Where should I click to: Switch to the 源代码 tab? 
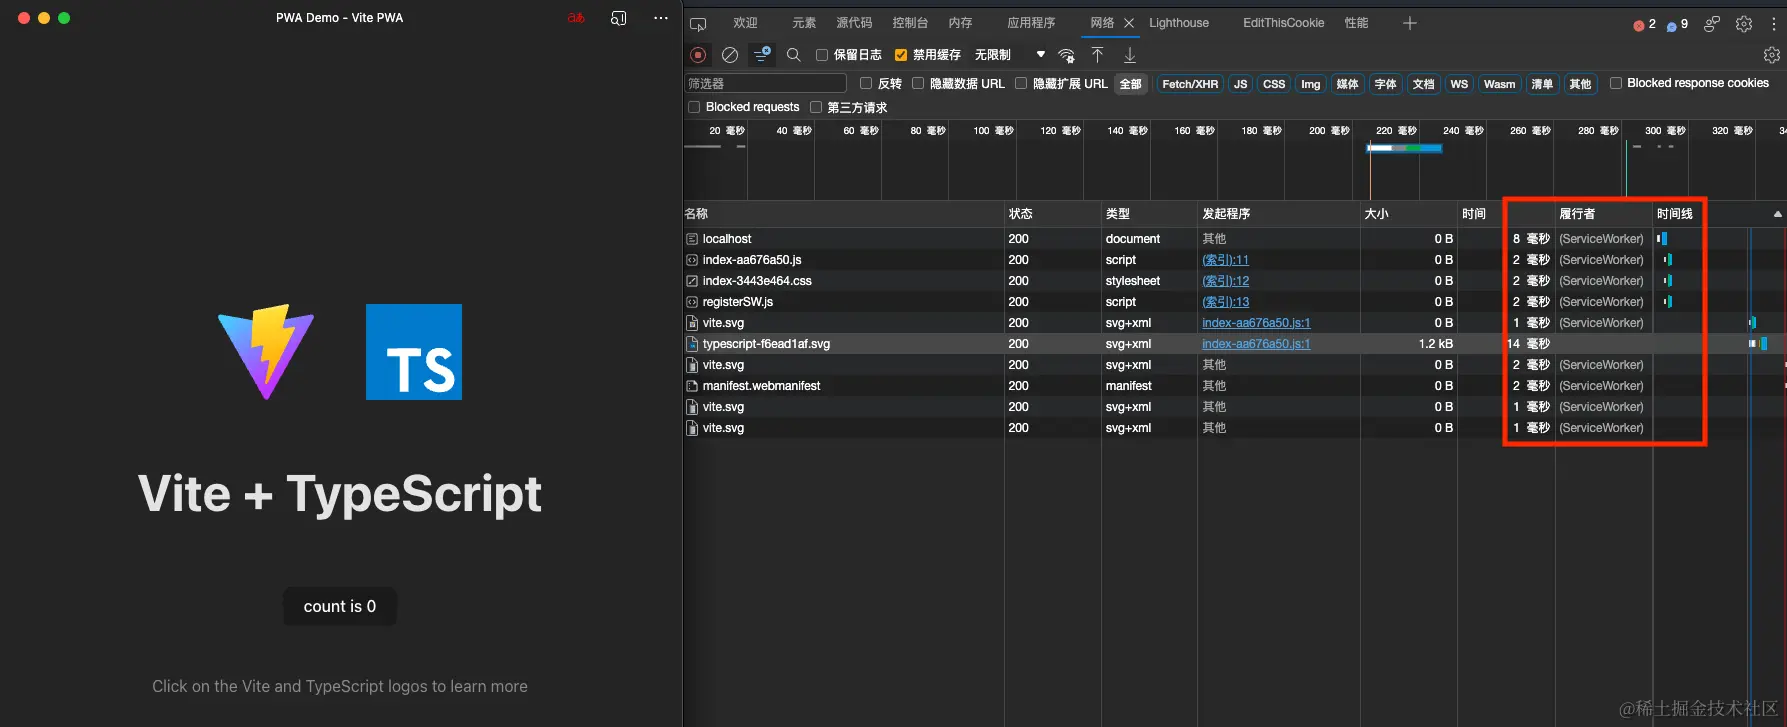pyautogui.click(x=854, y=23)
